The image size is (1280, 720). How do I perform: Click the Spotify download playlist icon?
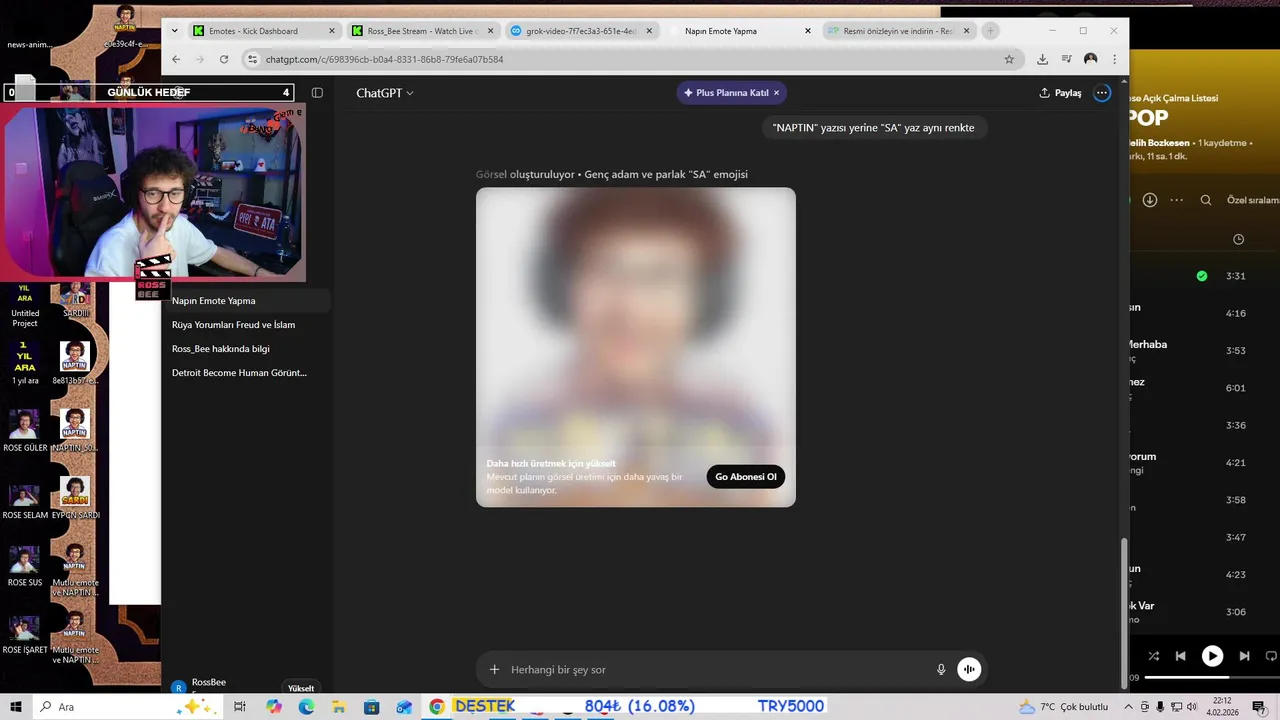[x=1150, y=200]
